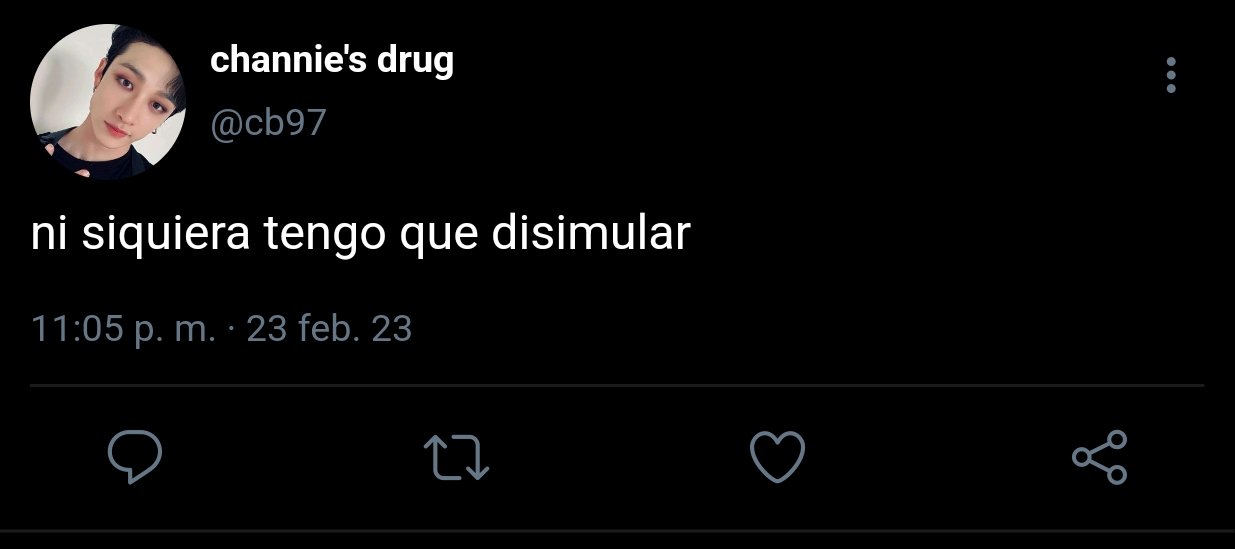Screen dimensions: 1235x549
Task: Click the 11:05 p. m. timestamp
Action: [x=124, y=328]
